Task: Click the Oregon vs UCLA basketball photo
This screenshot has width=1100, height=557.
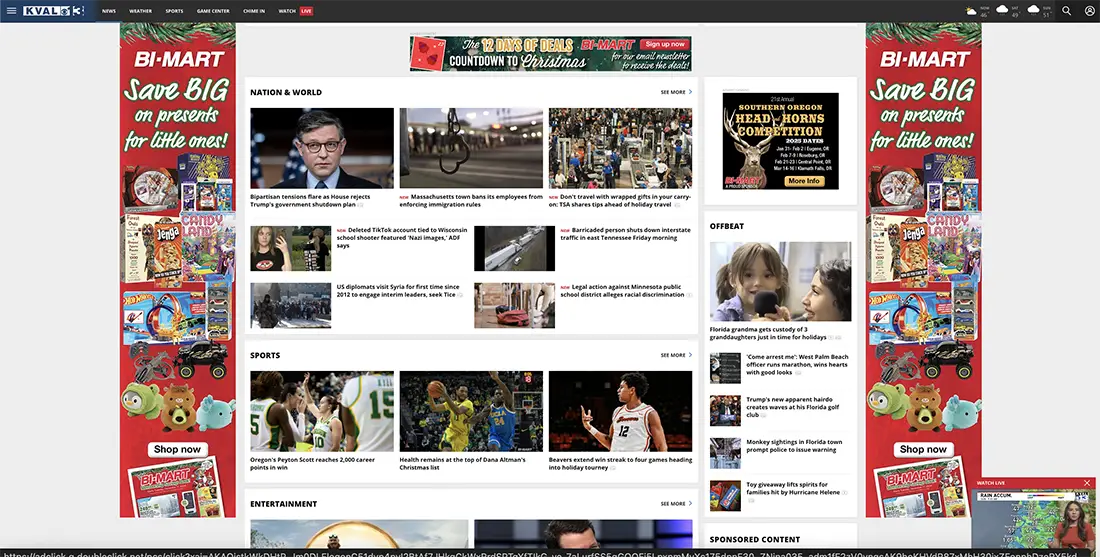Action: click(471, 411)
